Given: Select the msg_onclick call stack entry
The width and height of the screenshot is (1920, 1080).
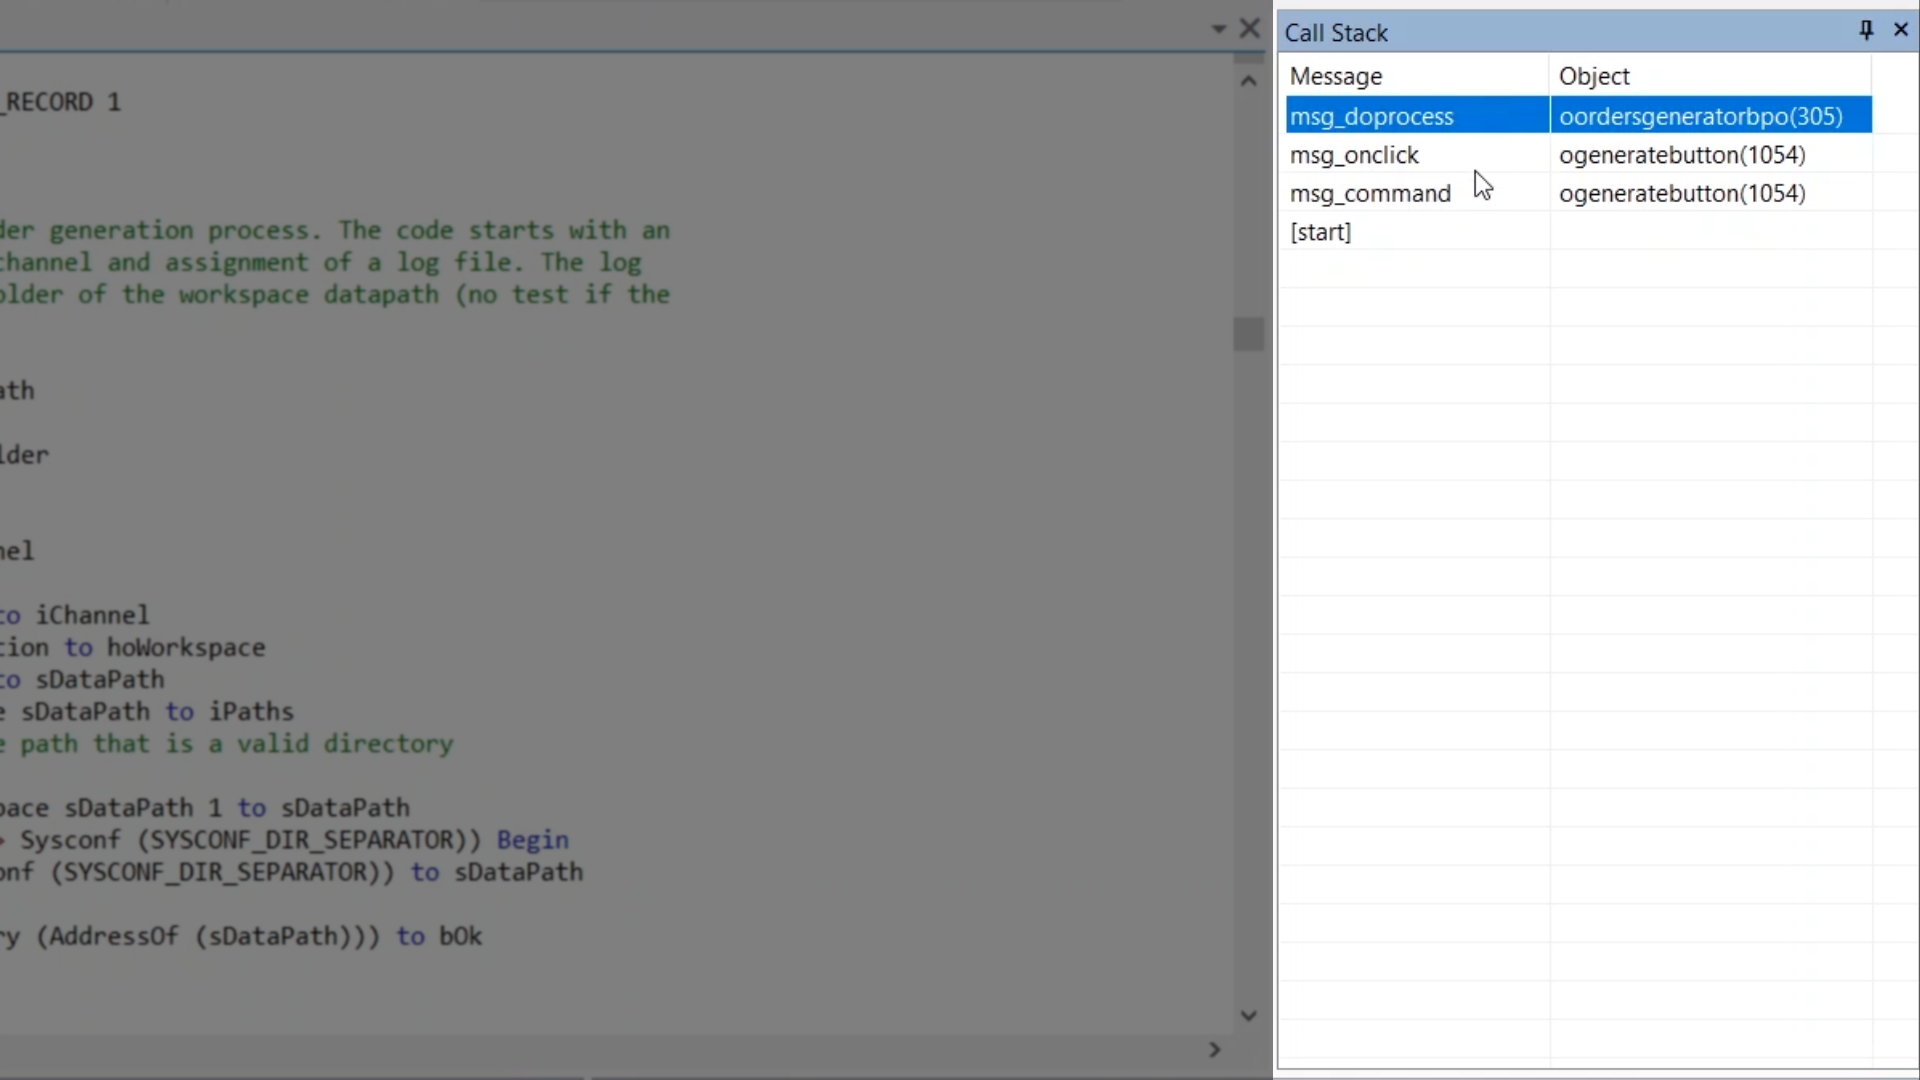Looking at the screenshot, I should (1354, 155).
